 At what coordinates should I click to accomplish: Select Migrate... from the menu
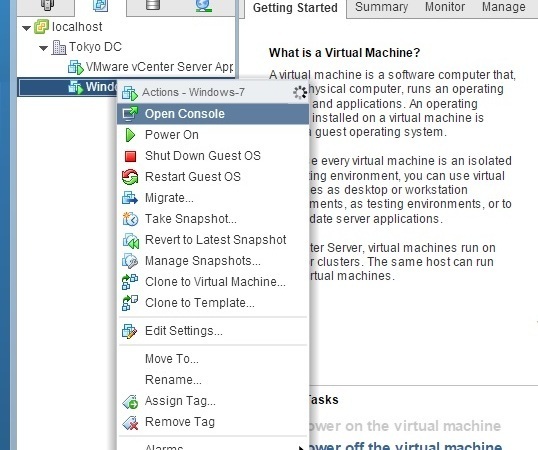point(213,198)
